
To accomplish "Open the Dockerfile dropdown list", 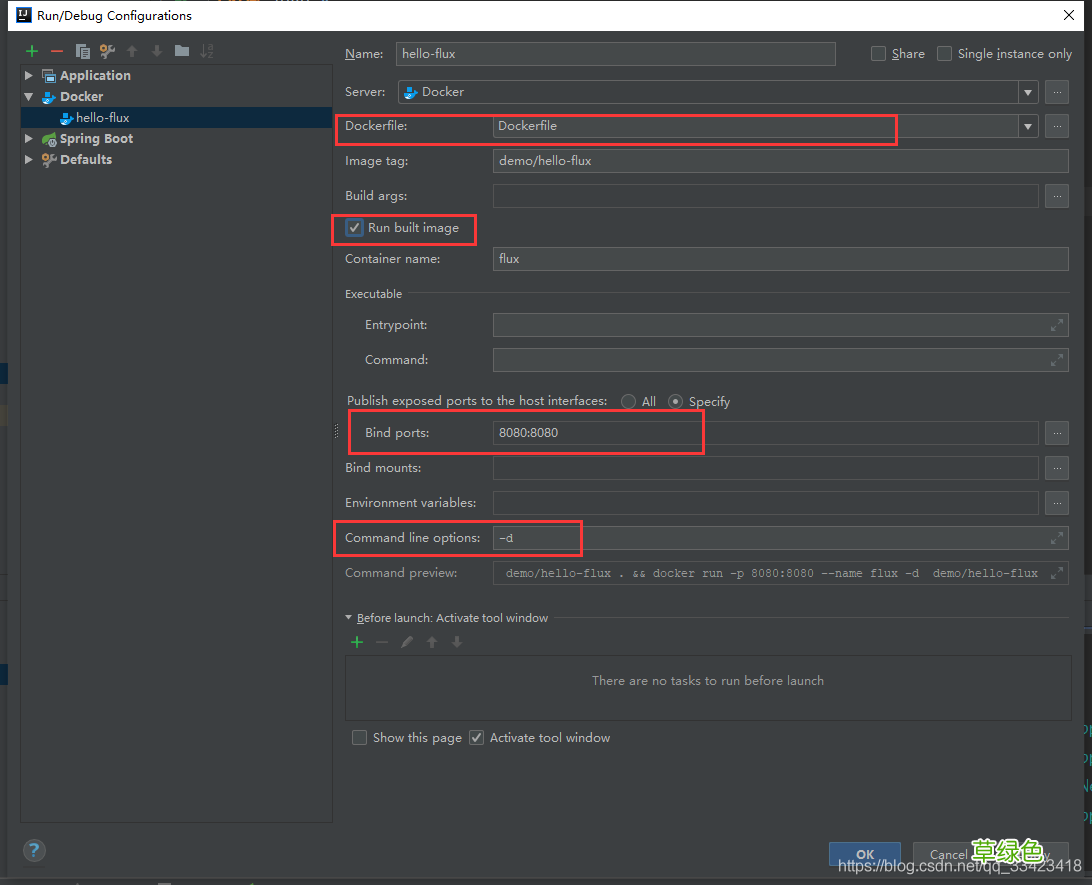I will click(1028, 126).
